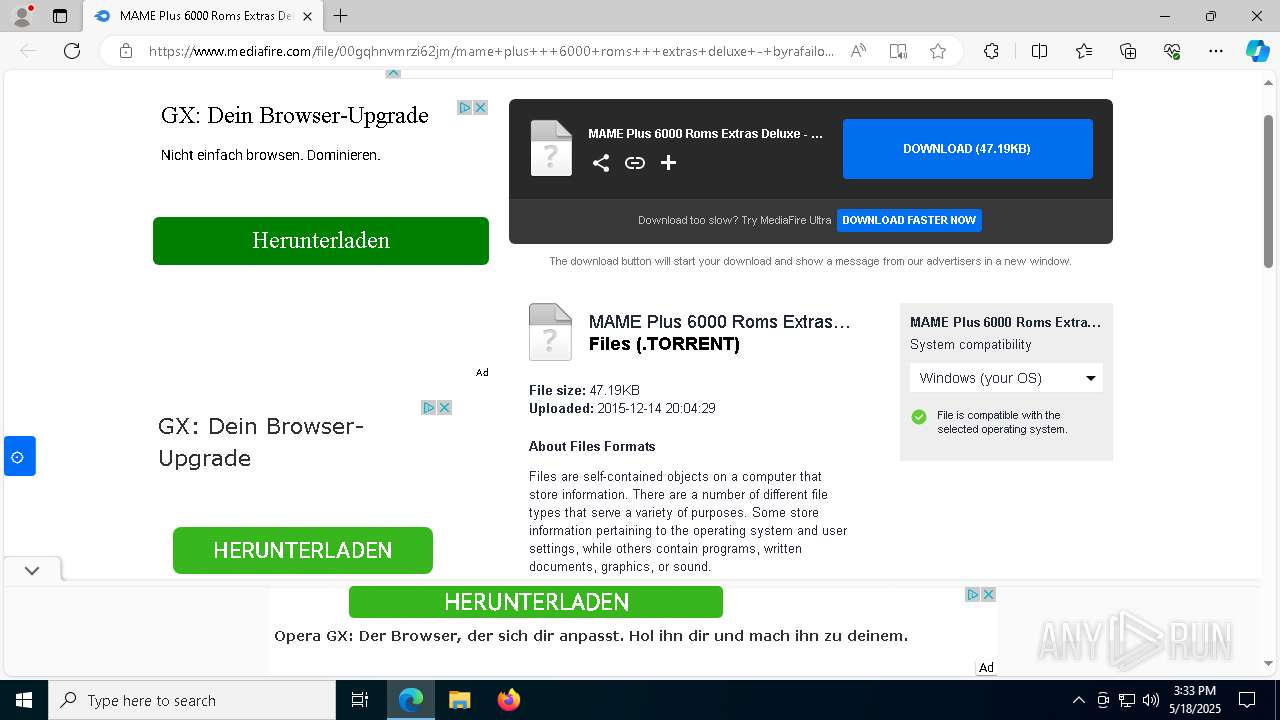Open AdChoices info on bottom banner ad
This screenshot has height=720, width=1280.
click(x=972, y=594)
